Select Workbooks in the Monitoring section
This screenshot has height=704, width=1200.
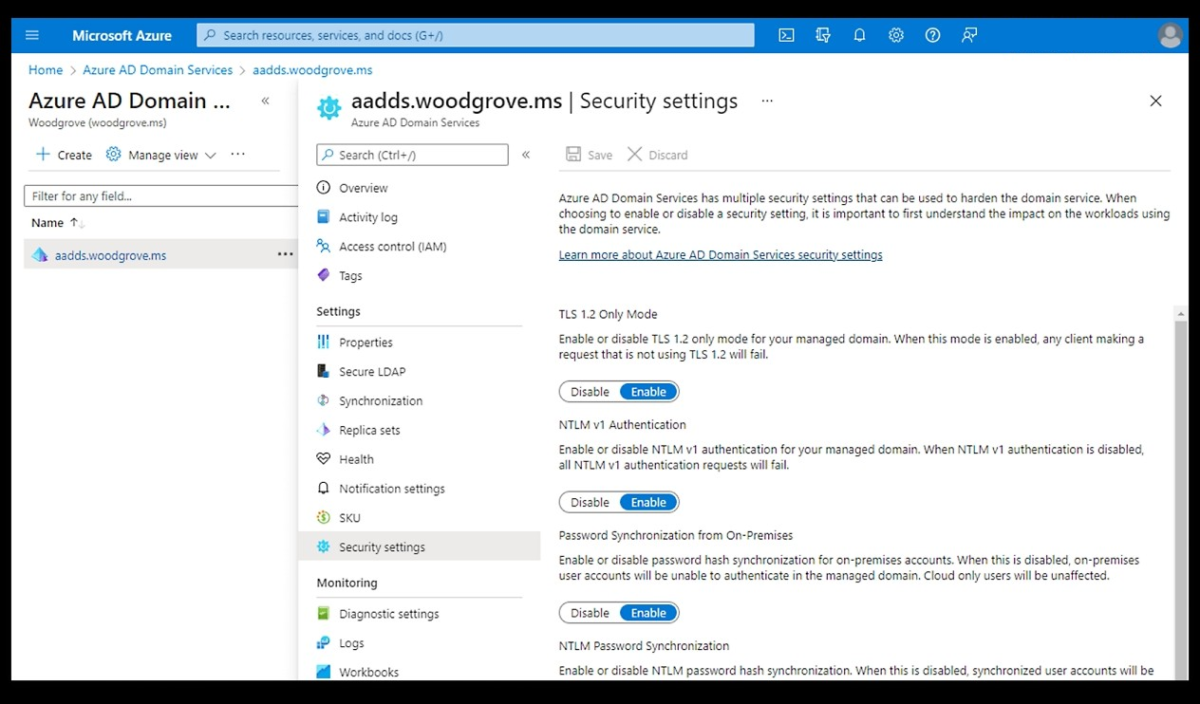(x=370, y=671)
